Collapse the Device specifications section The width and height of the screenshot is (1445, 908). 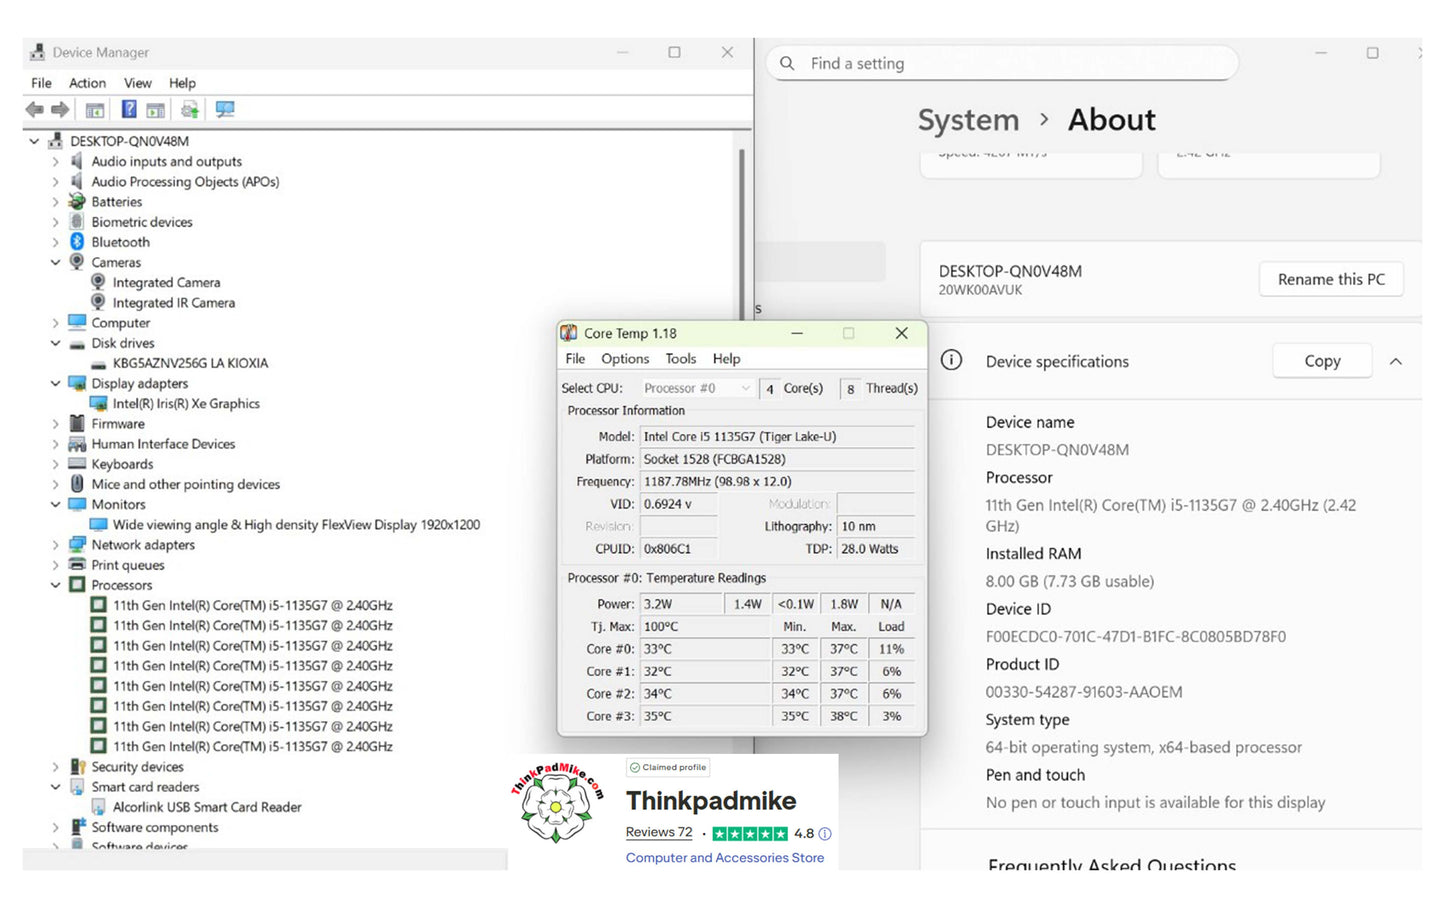coord(1396,362)
